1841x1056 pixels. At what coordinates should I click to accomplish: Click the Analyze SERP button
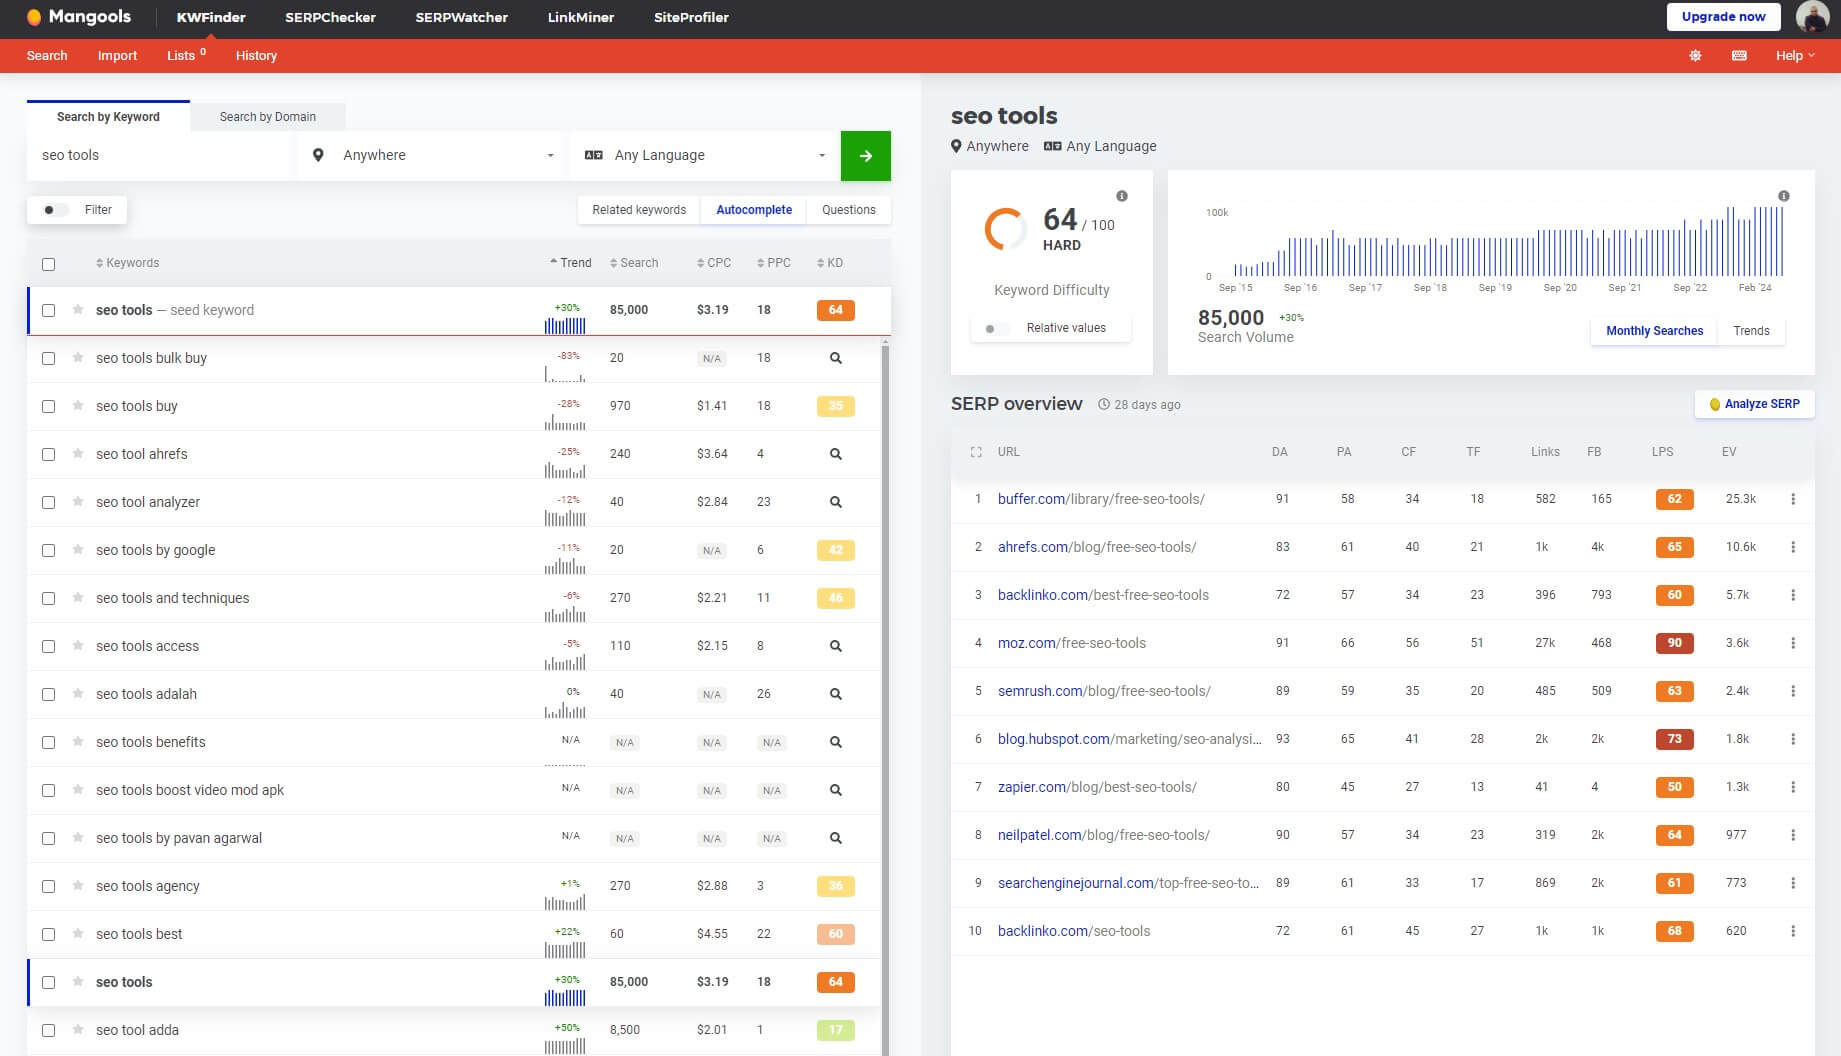coord(1754,404)
